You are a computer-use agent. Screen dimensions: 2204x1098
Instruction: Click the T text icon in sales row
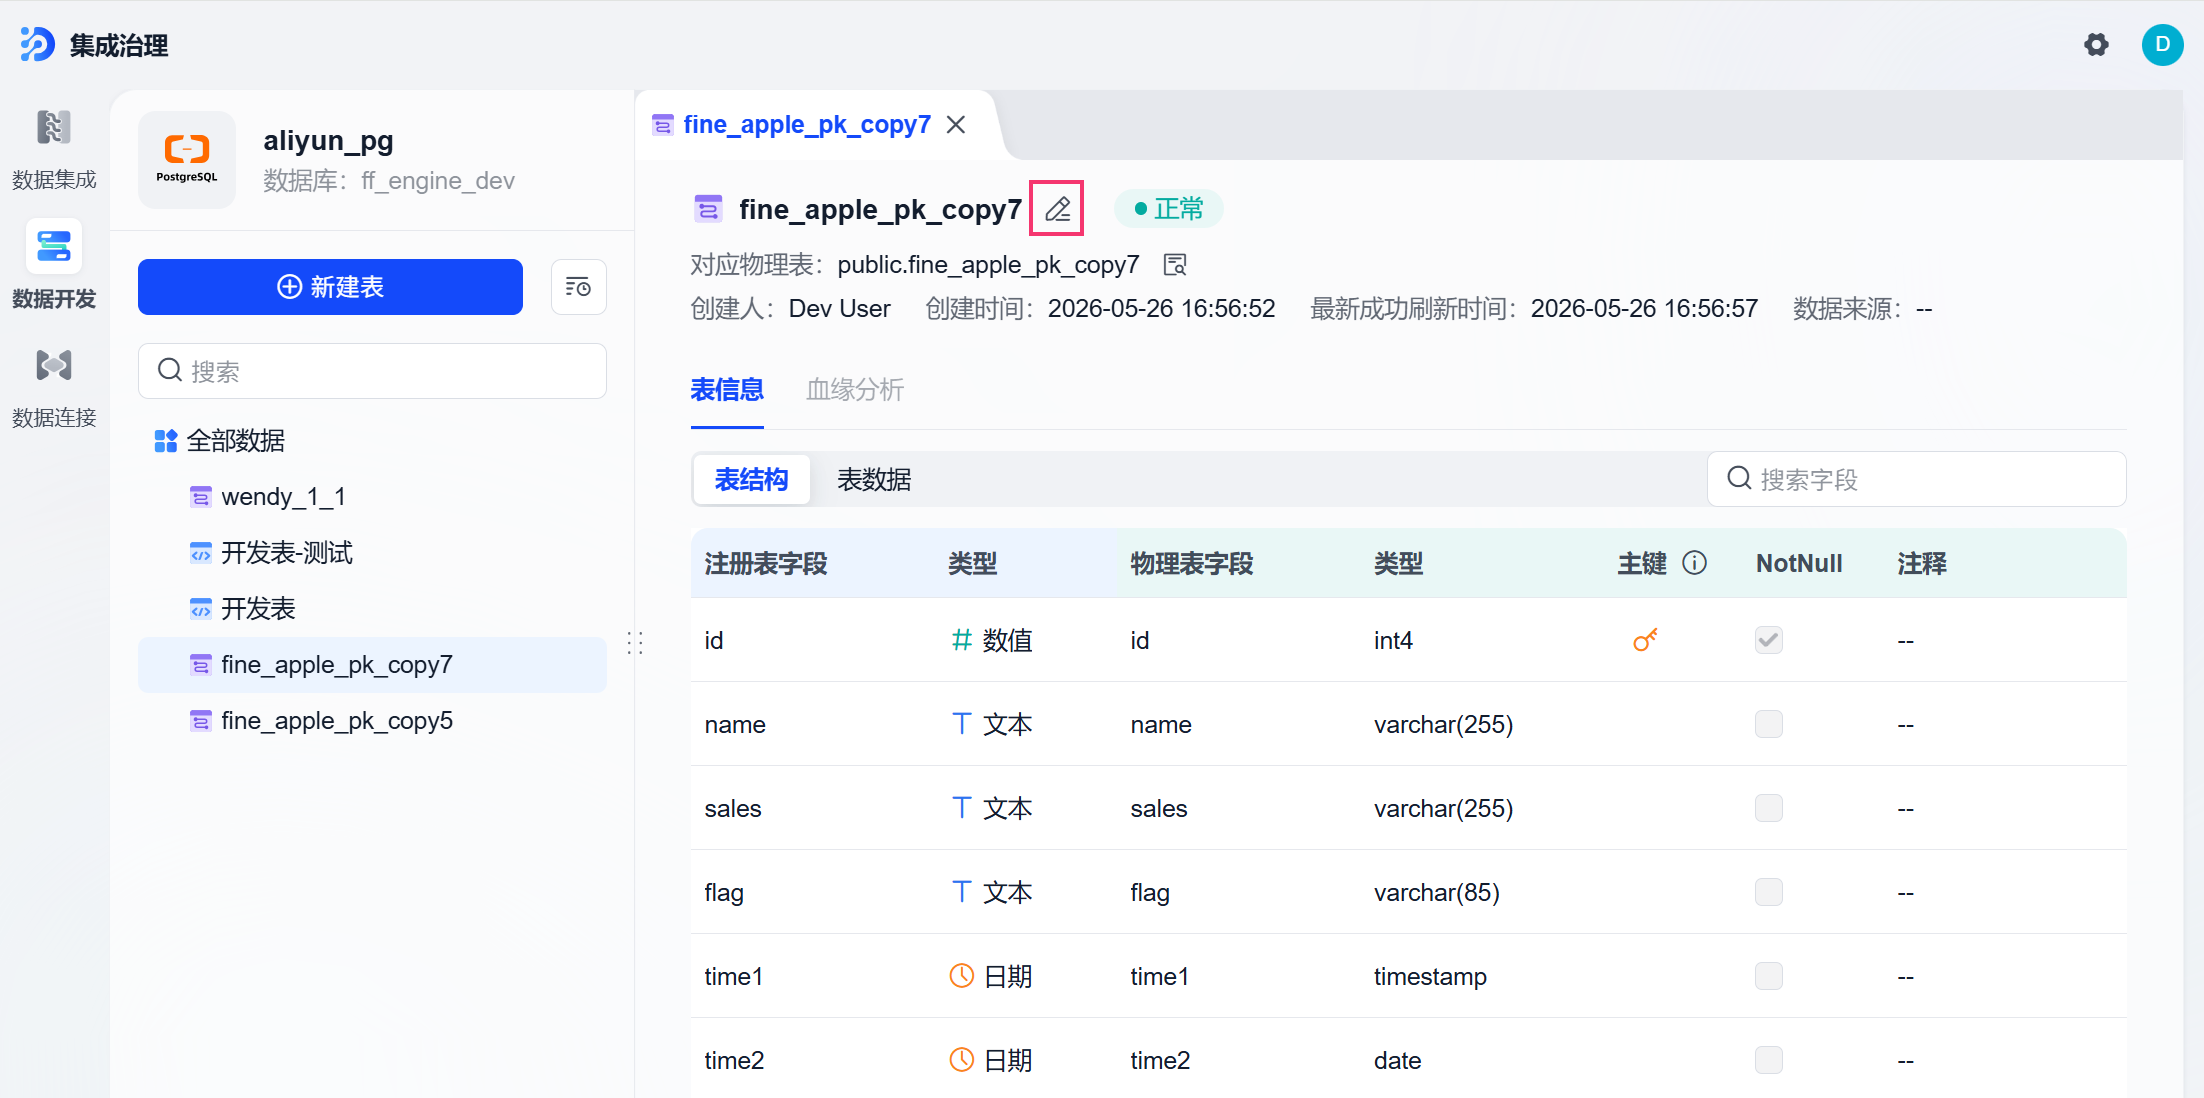961,808
